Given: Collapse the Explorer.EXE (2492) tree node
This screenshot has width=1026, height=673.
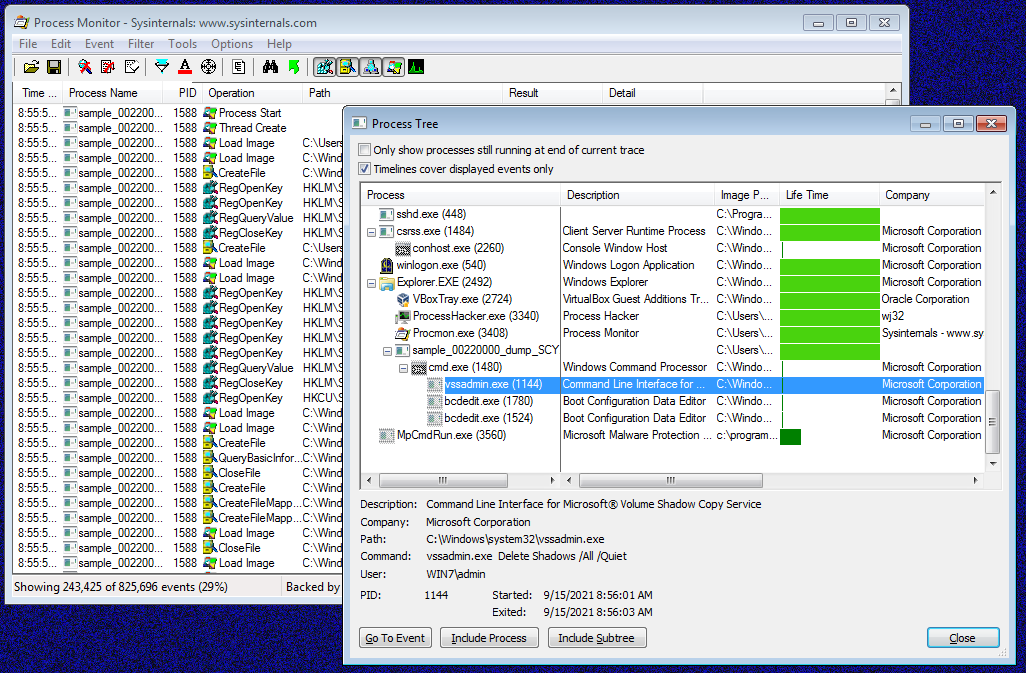Looking at the screenshot, I should click(372, 283).
